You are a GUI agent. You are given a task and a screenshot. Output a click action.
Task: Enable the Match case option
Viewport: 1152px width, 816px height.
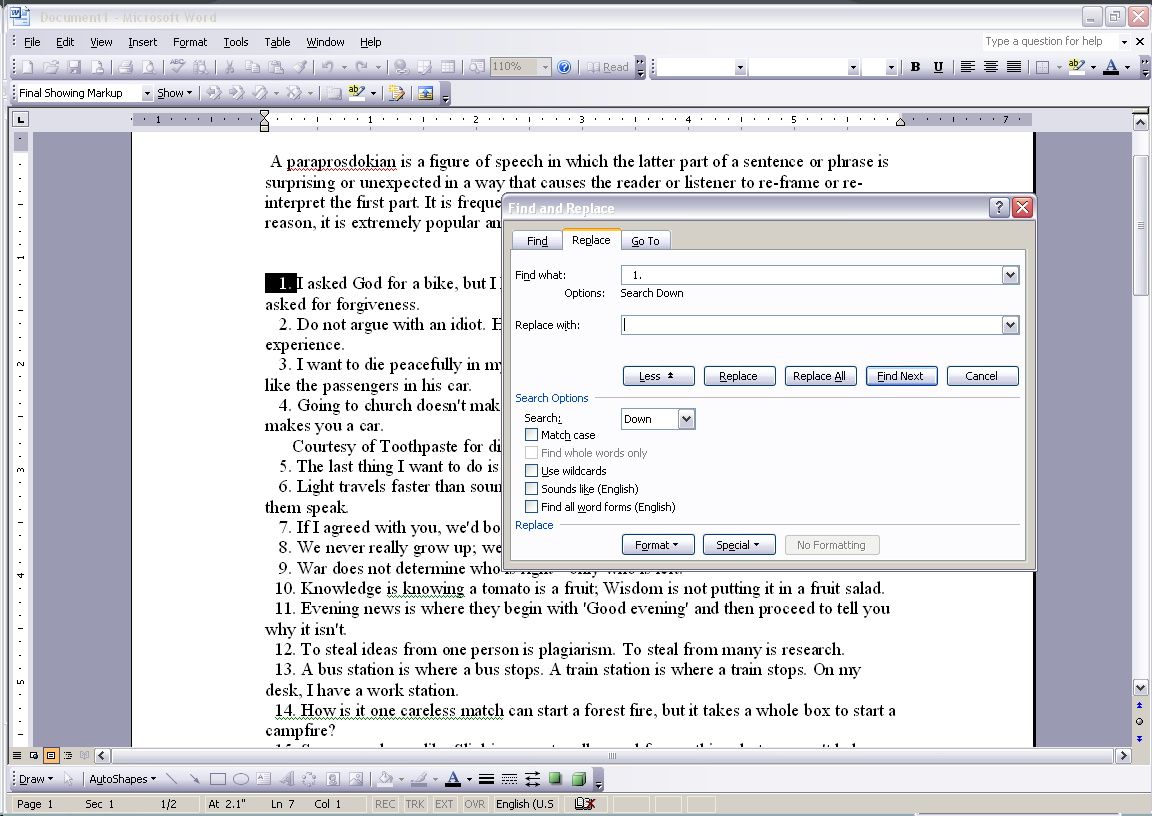pyautogui.click(x=531, y=434)
